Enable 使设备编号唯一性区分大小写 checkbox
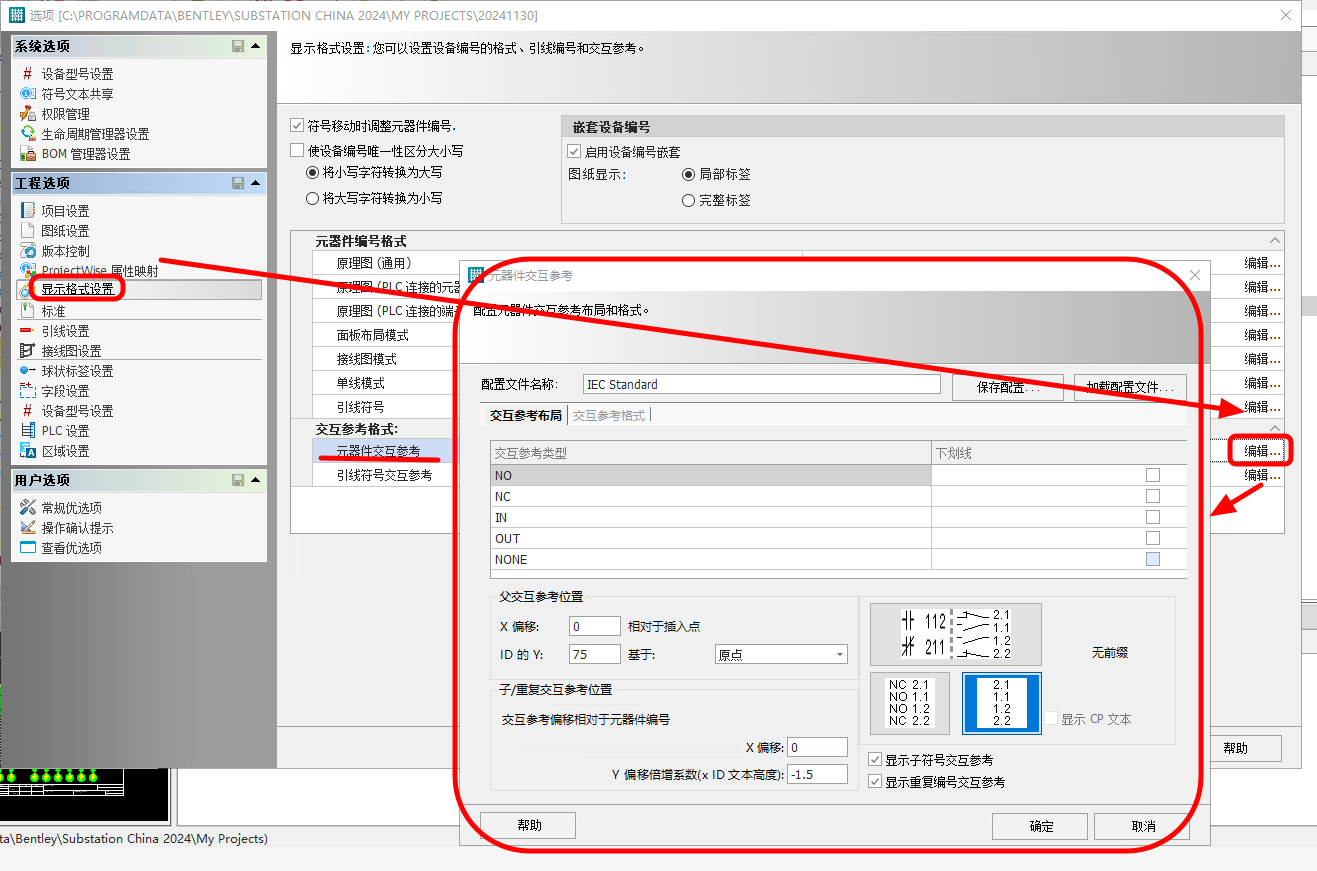 point(296,151)
